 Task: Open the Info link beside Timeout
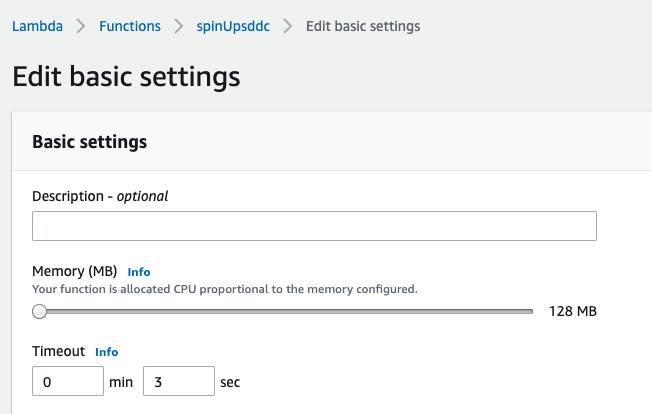(106, 352)
